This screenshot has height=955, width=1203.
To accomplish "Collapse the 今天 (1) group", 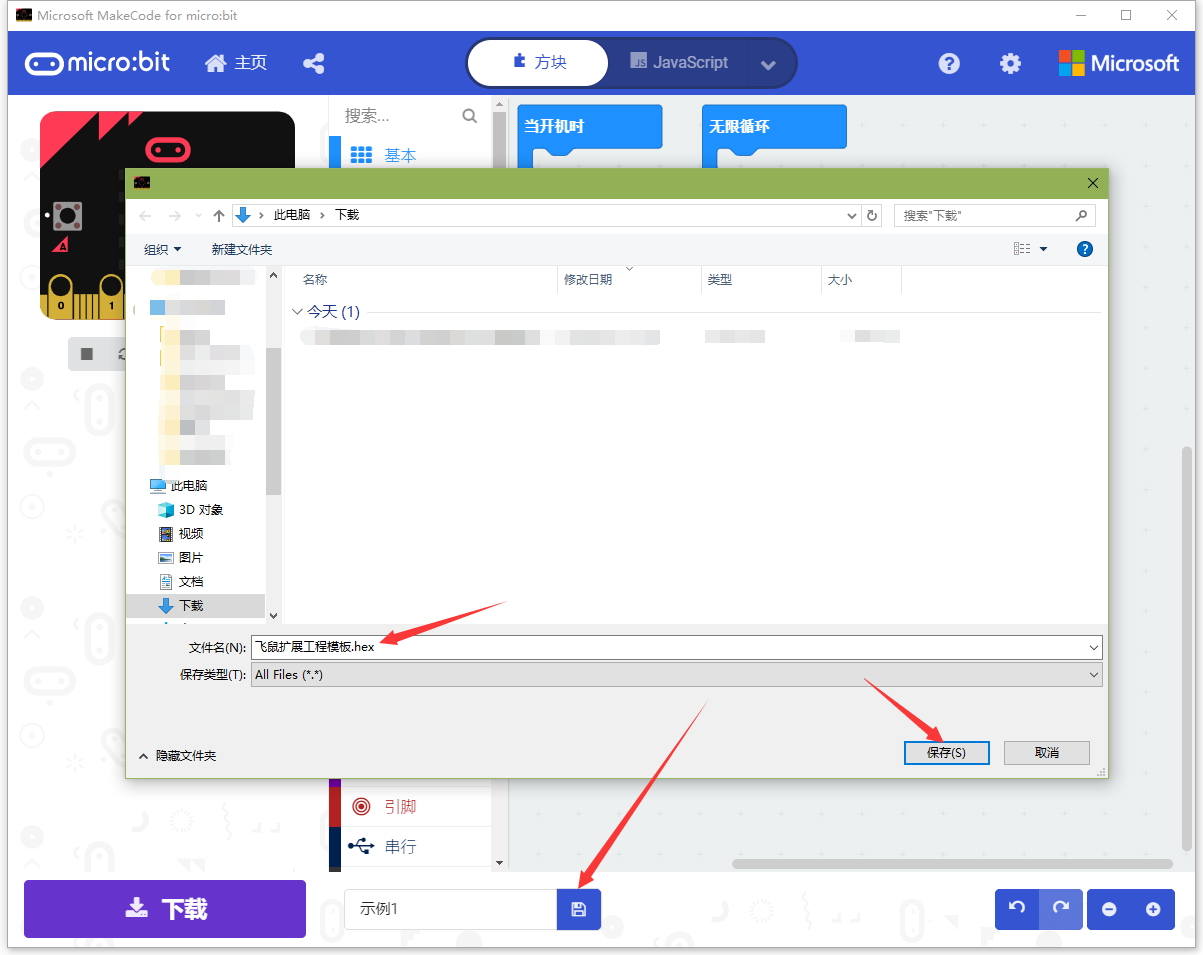I will pyautogui.click(x=297, y=312).
